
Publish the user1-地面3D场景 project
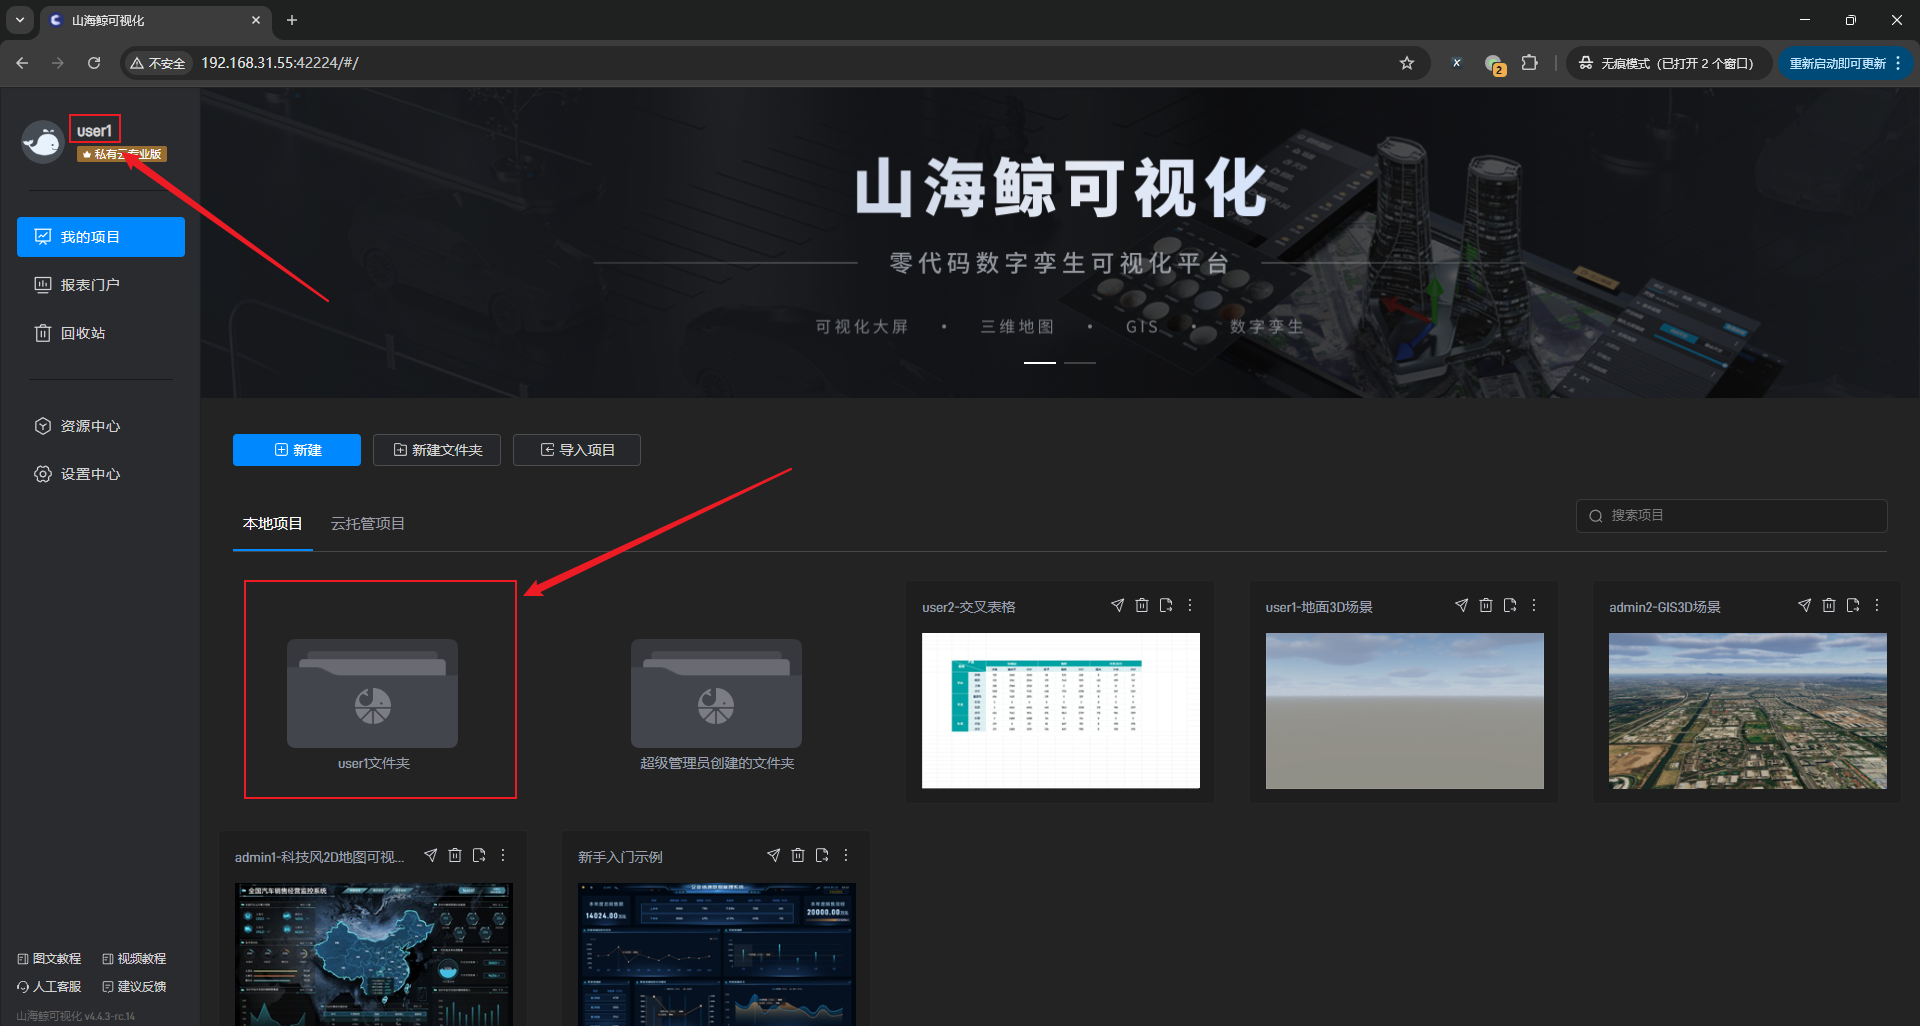pos(1461,606)
